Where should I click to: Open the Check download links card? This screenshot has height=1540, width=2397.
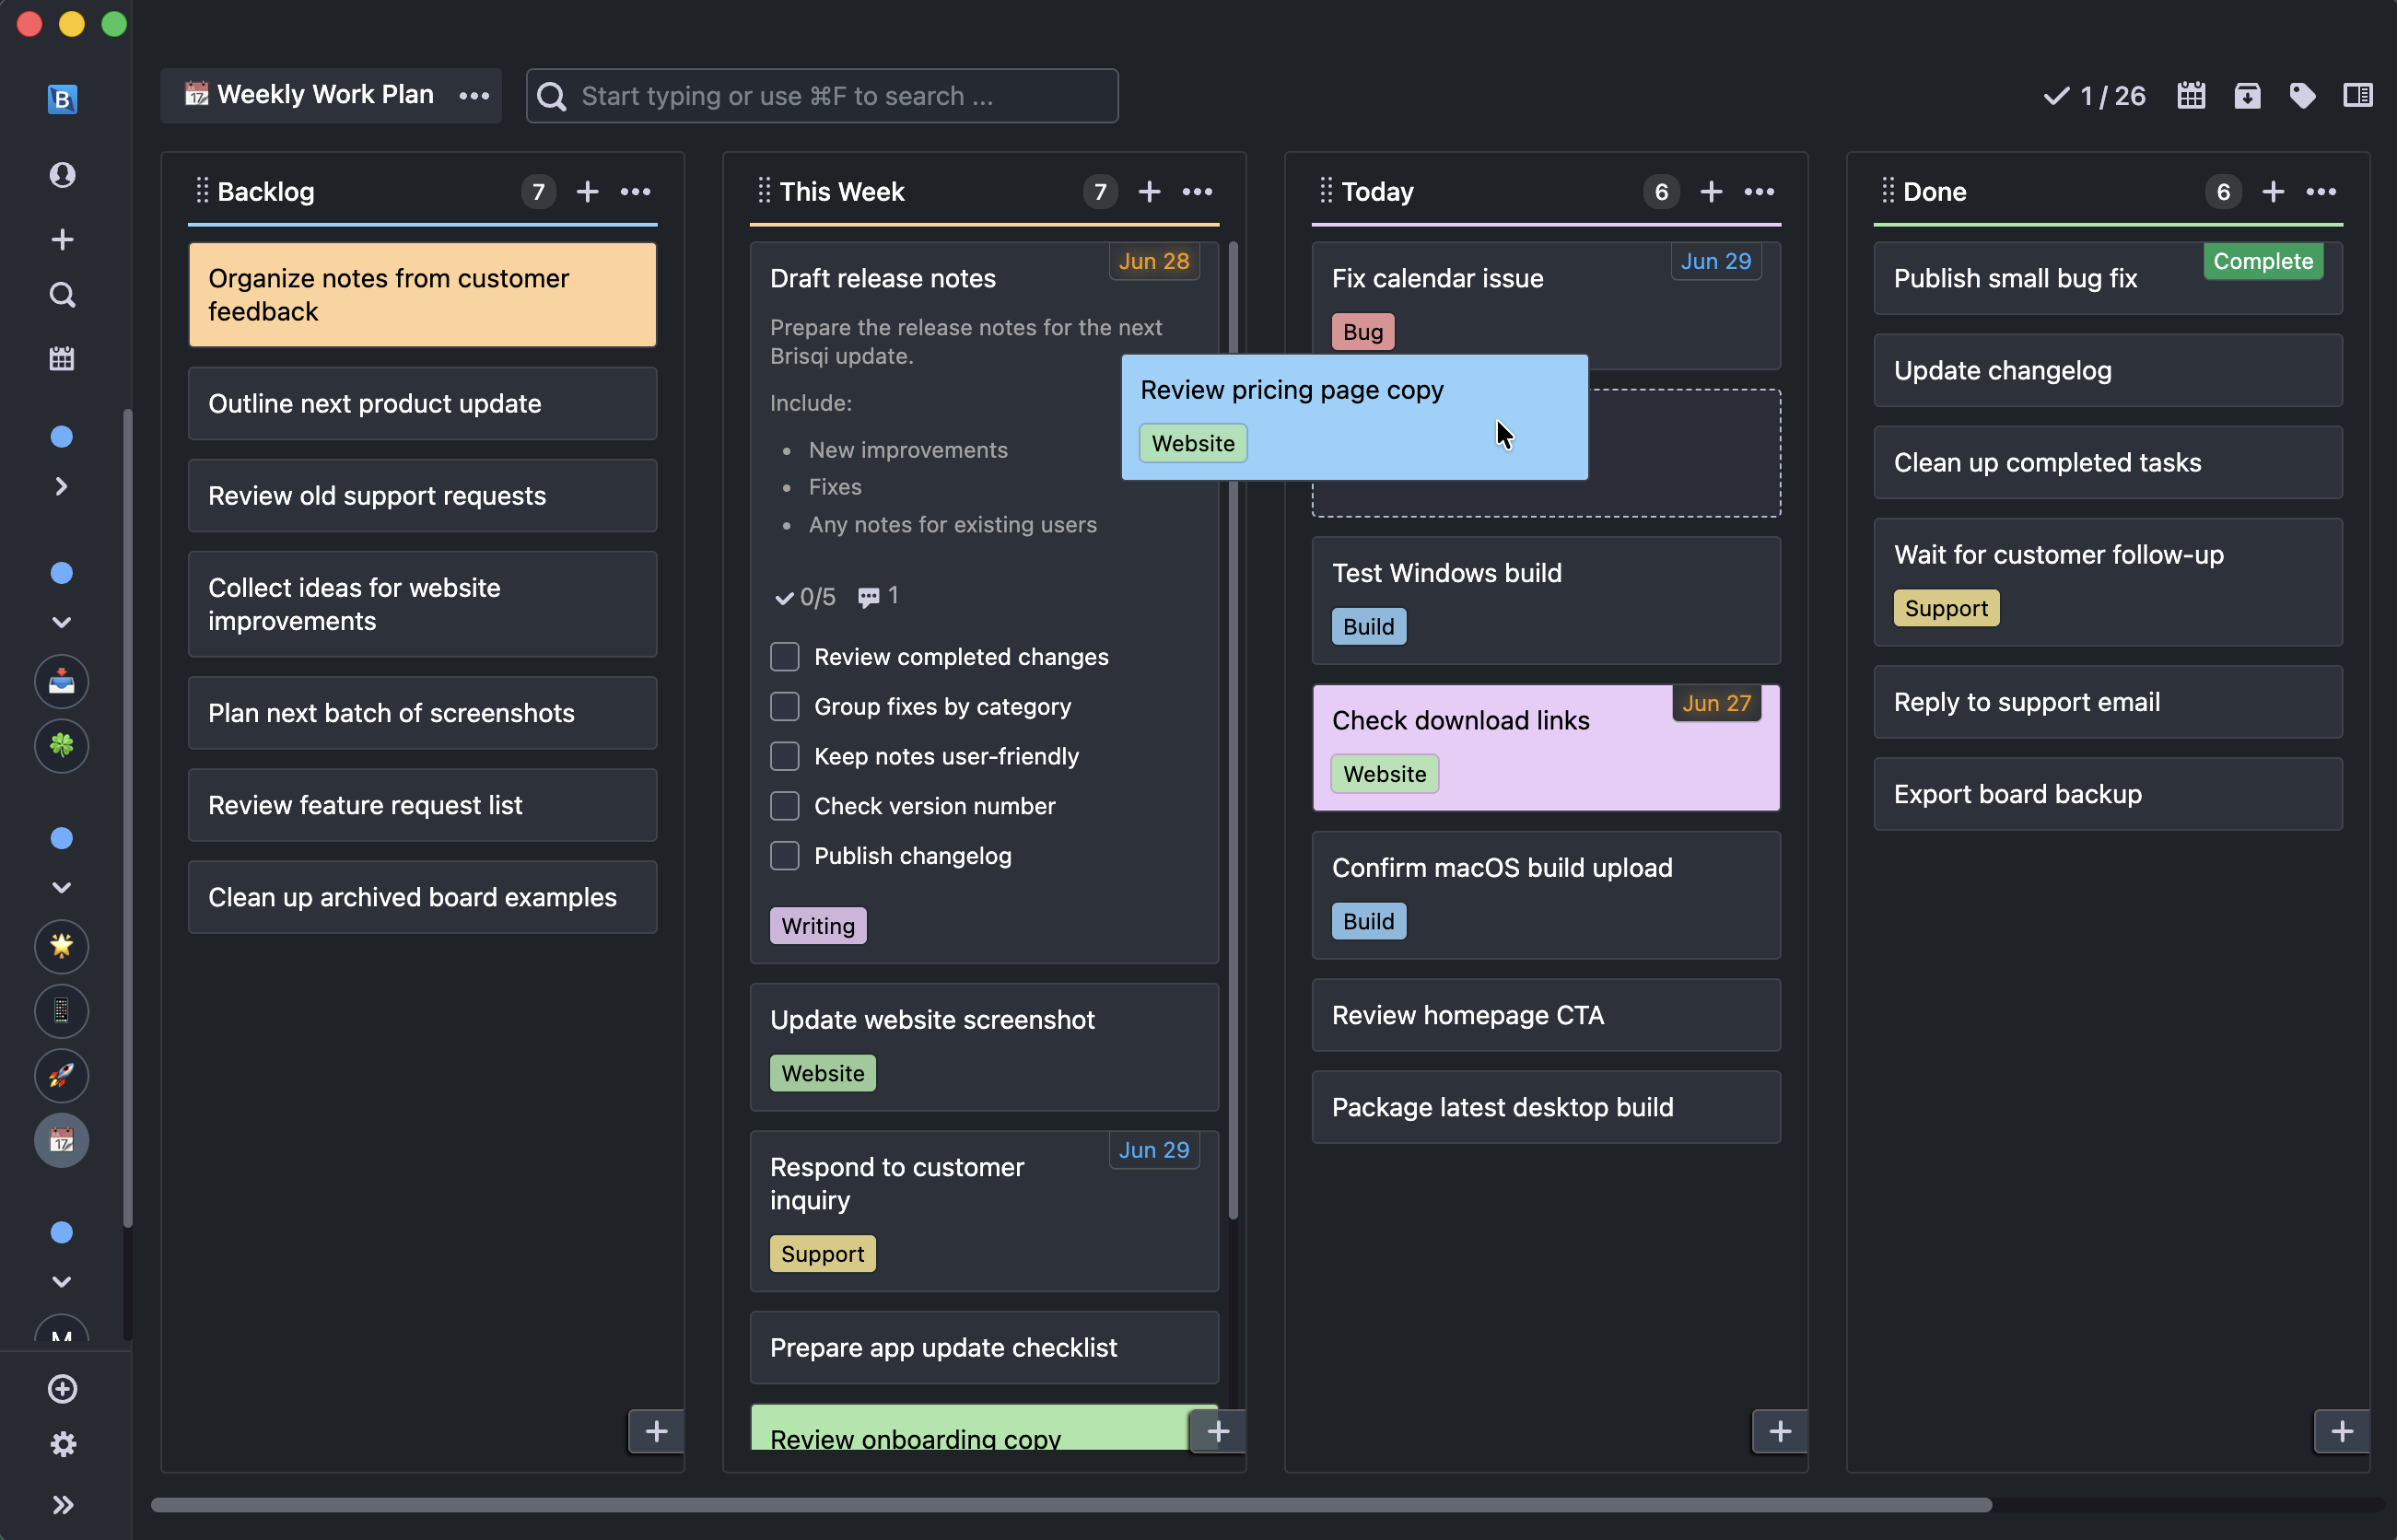[x=1546, y=747]
